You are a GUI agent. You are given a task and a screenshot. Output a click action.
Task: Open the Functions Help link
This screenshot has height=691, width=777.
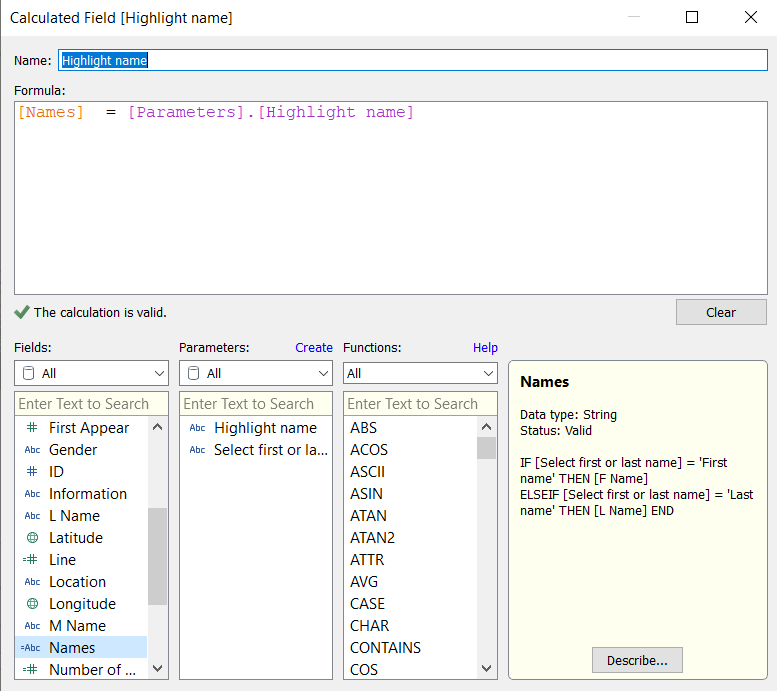pyautogui.click(x=485, y=348)
